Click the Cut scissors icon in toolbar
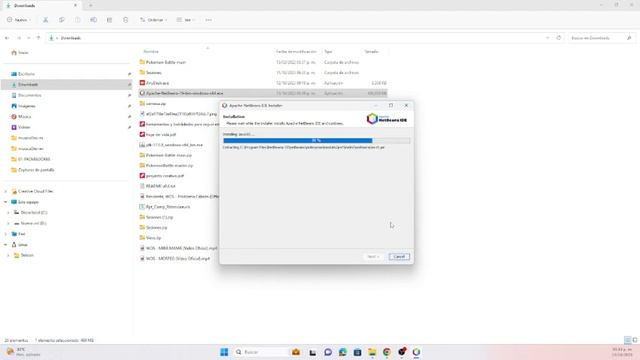Screen dimensions: 640x360 coord(46,20)
